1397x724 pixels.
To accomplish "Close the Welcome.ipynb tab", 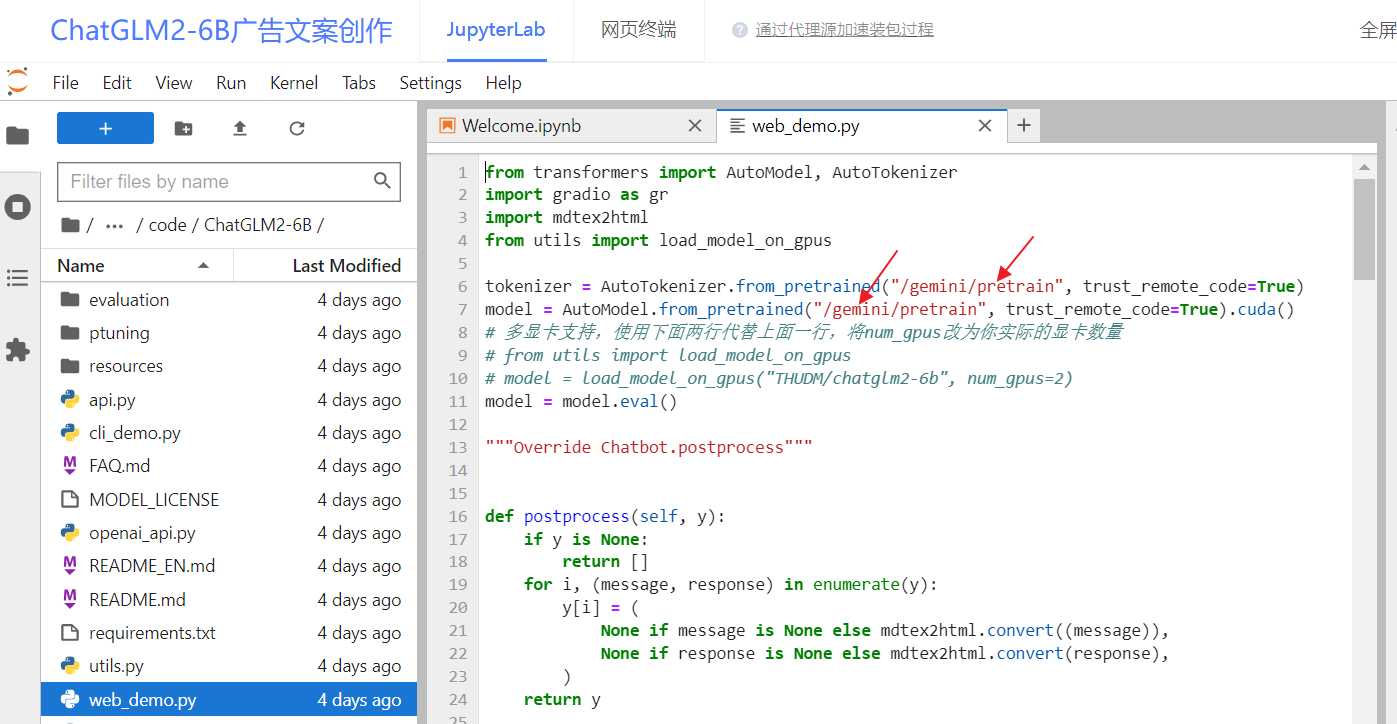I will (695, 126).
